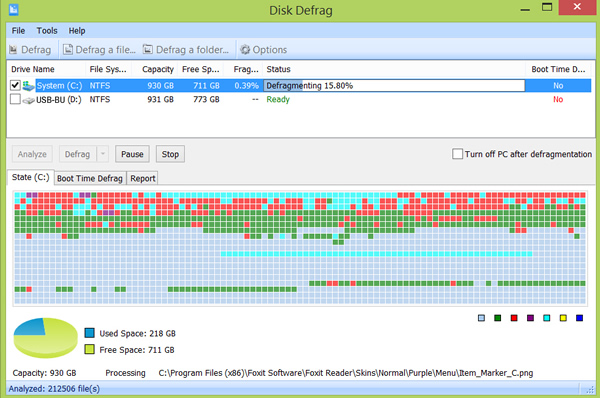Viewport: 600px width, 398px height.
Task: Click the Defragmenting 15.80% progress bar
Action: coord(394,86)
